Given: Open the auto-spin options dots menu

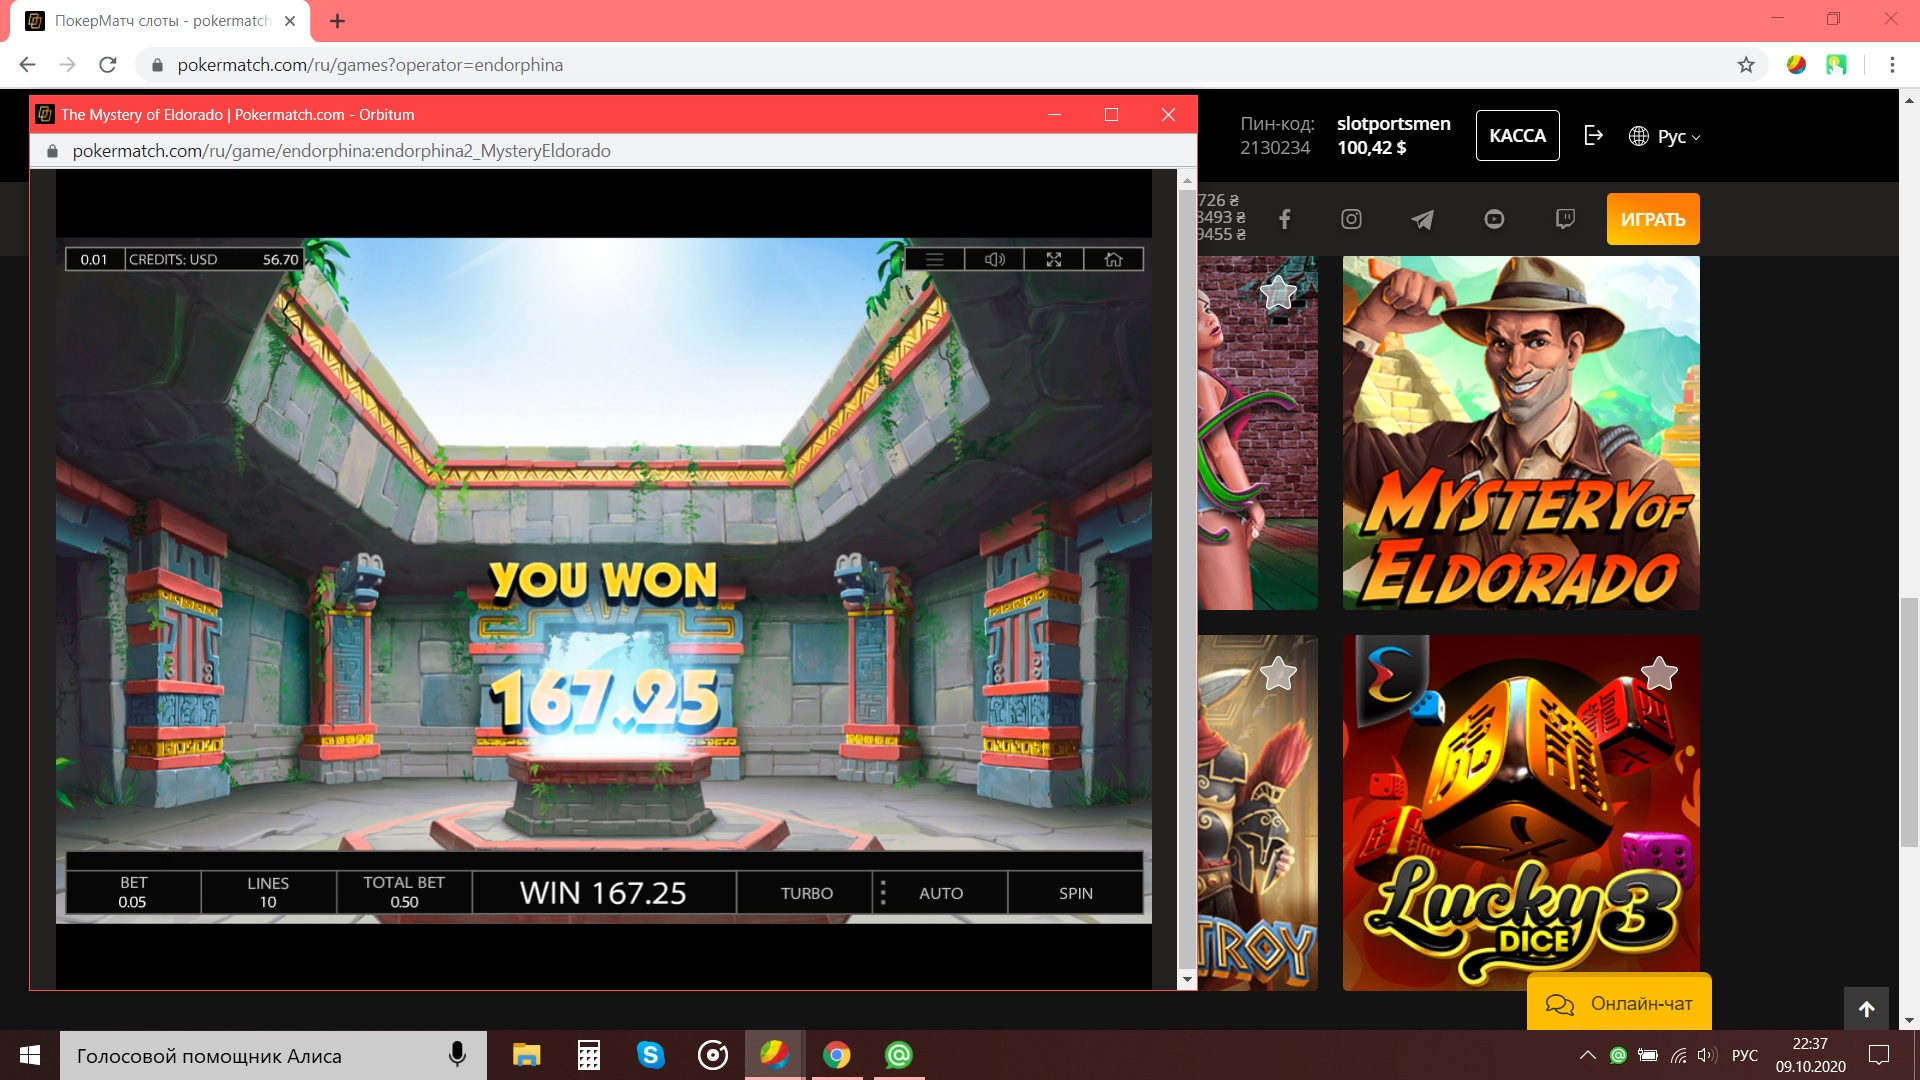Looking at the screenshot, I should click(x=882, y=892).
